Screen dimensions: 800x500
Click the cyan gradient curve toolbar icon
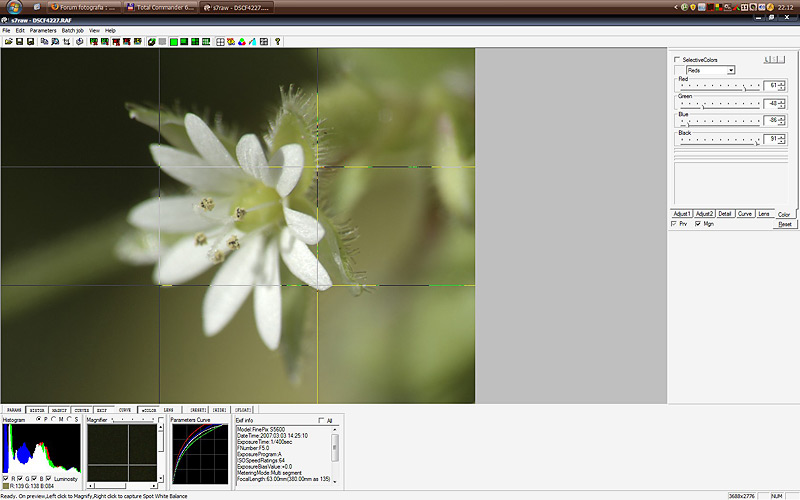coord(253,42)
